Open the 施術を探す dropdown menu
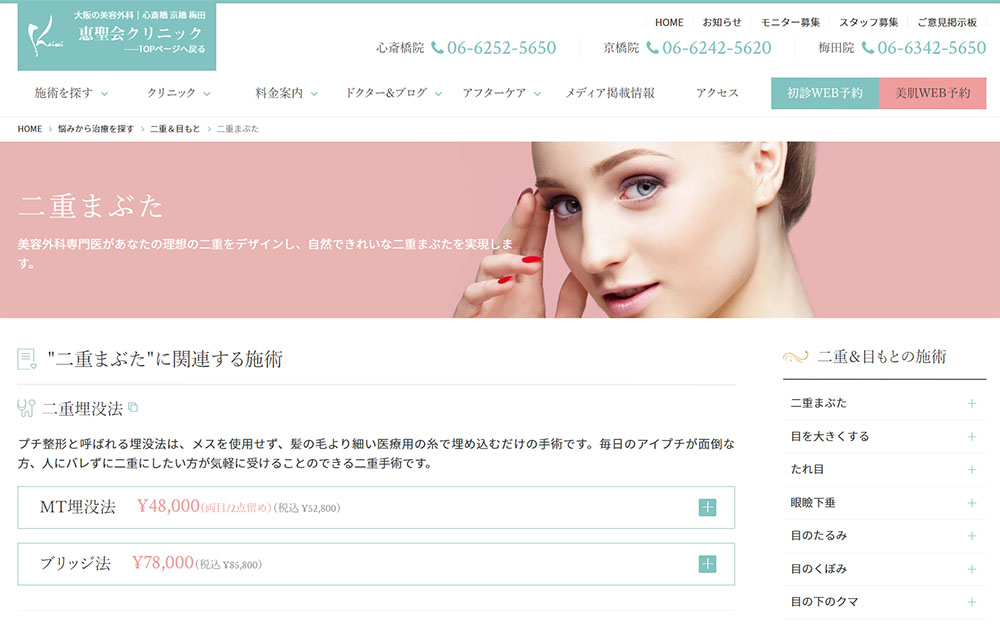Image resolution: width=1000 pixels, height=625 pixels. 72,93
